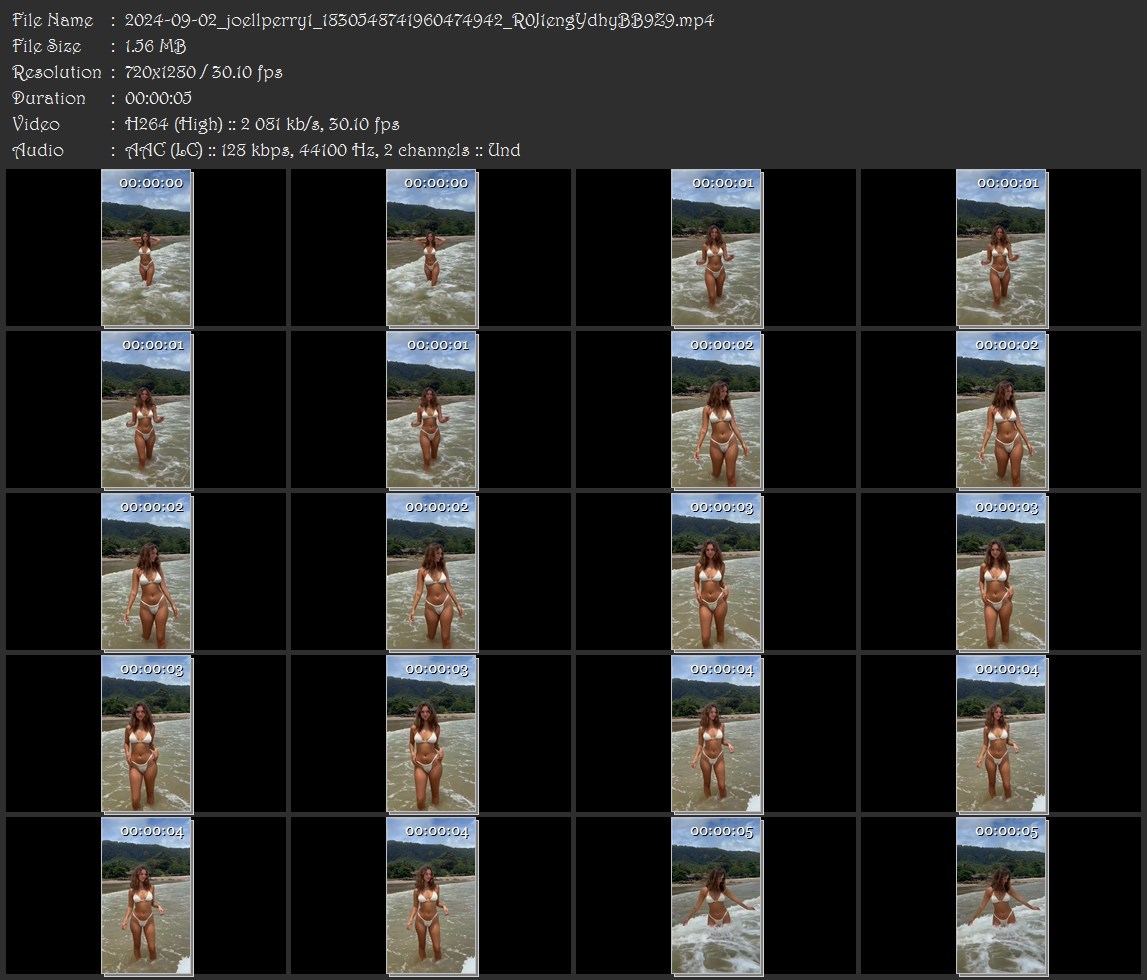The height and width of the screenshot is (980, 1147).
Task: Click the 'H264 (High) :: 2 081 kb/s' video value
Action: click(x=262, y=124)
